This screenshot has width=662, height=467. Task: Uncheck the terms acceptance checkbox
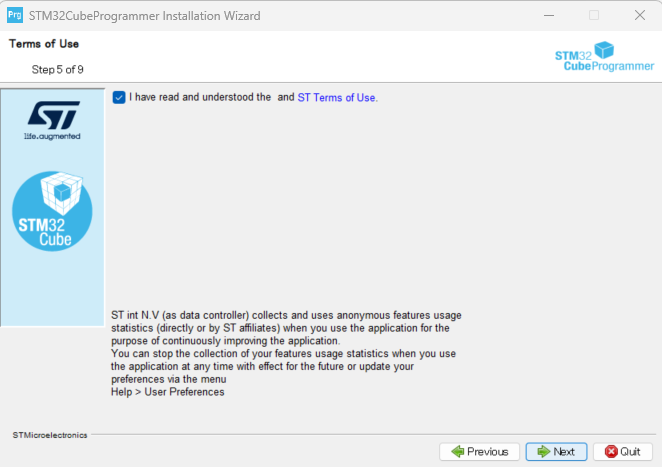119,97
